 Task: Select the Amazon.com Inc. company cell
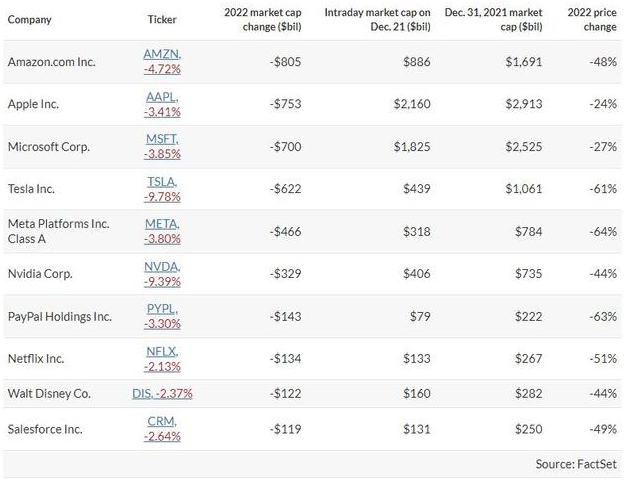52,62
